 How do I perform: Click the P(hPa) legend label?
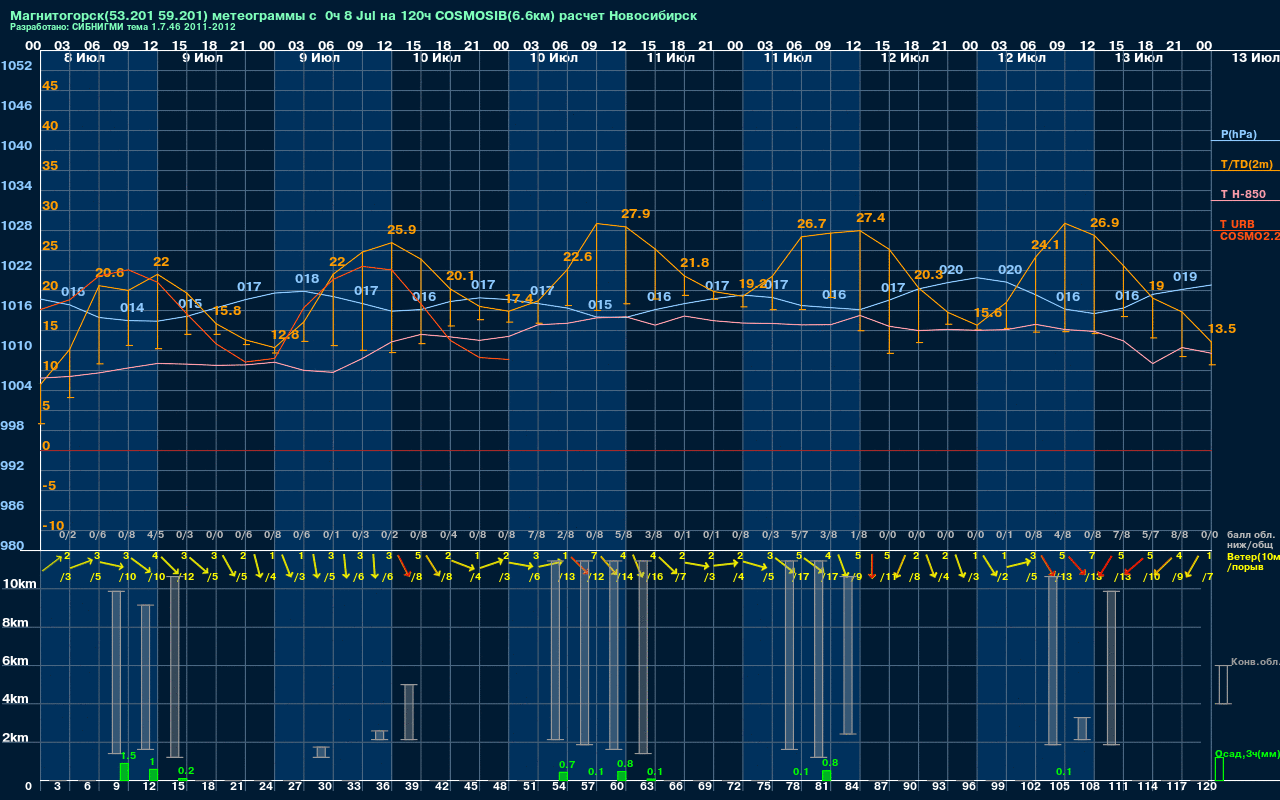1238,134
